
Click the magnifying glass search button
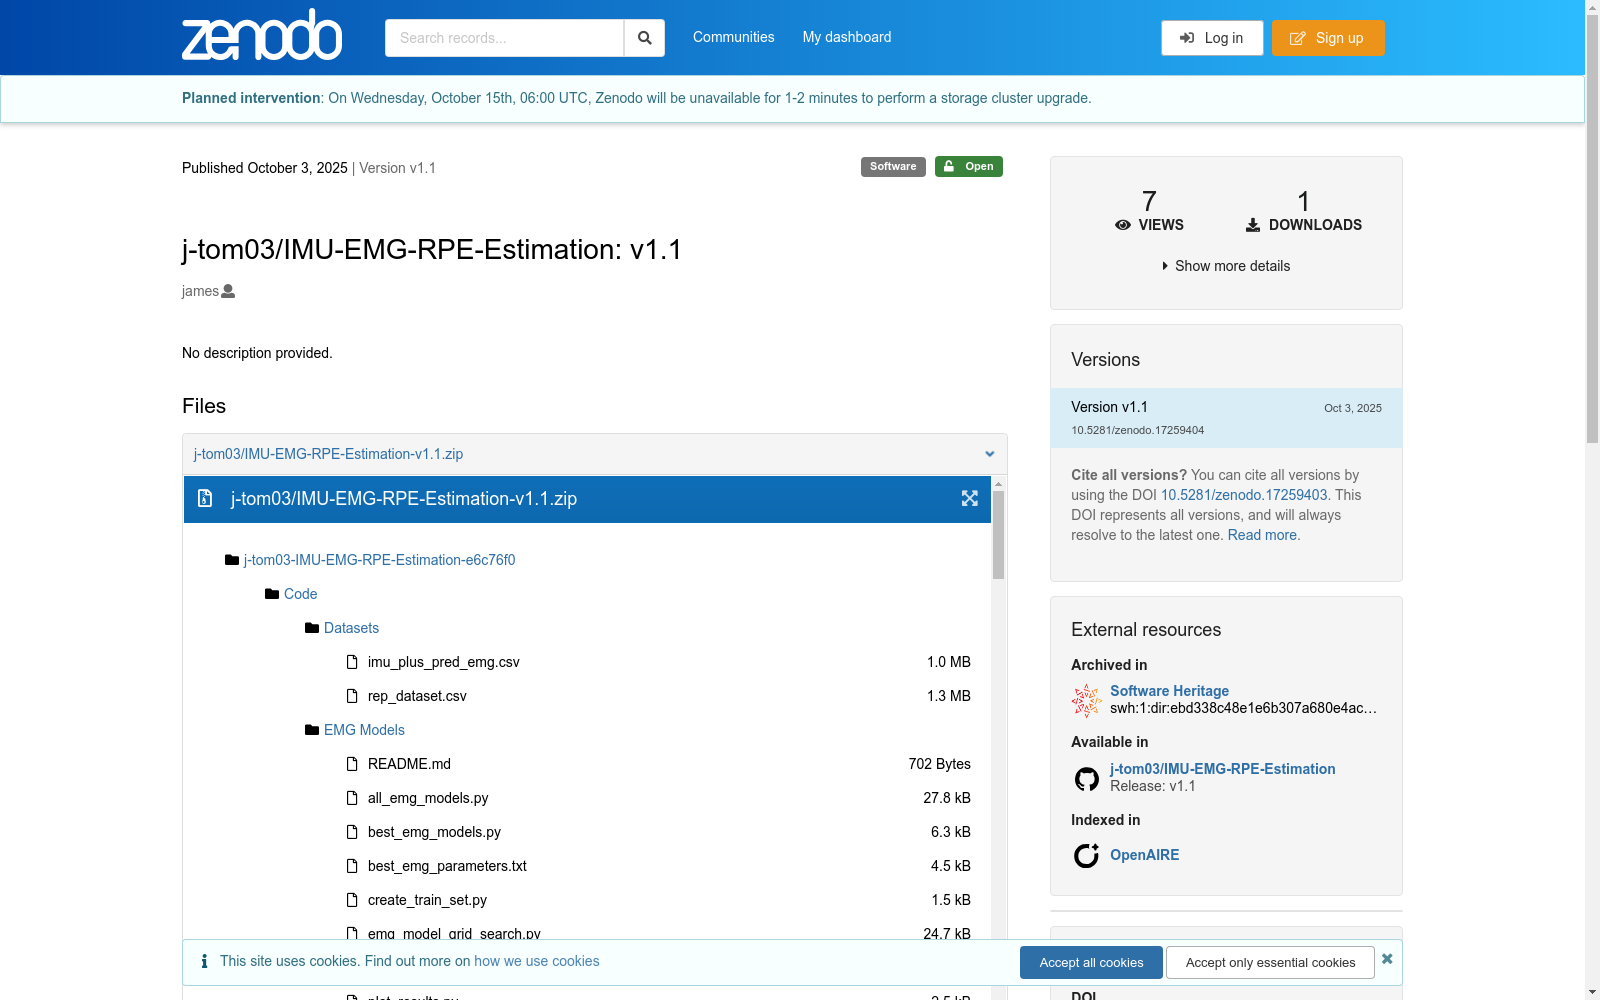644,38
